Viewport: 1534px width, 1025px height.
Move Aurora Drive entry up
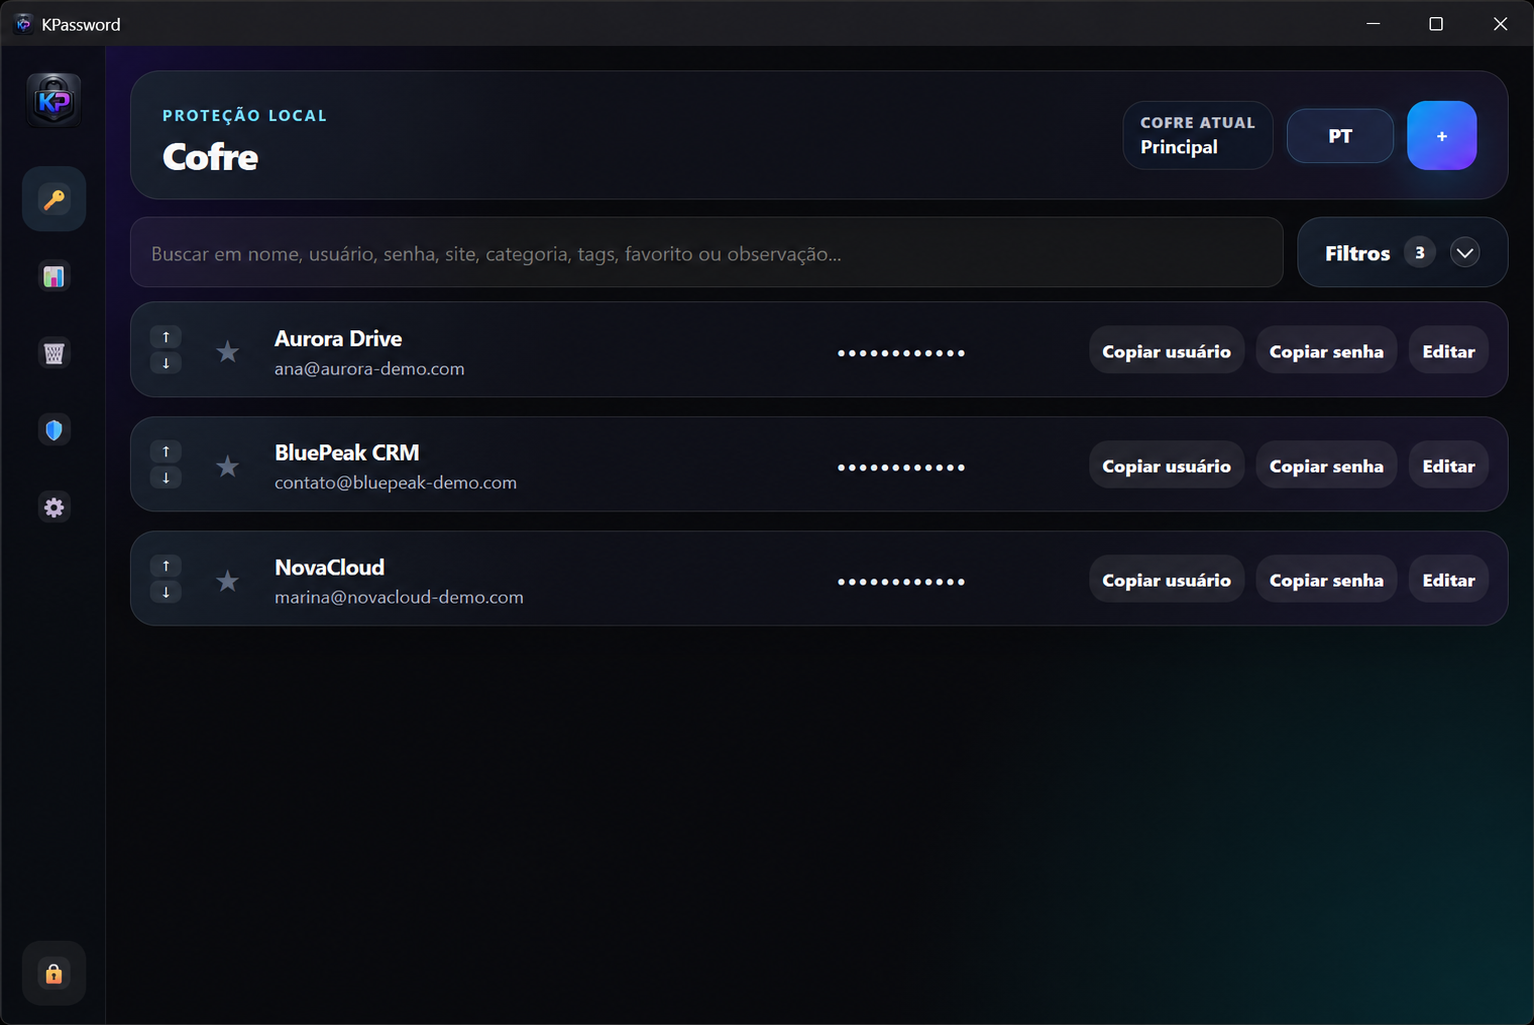coord(166,337)
